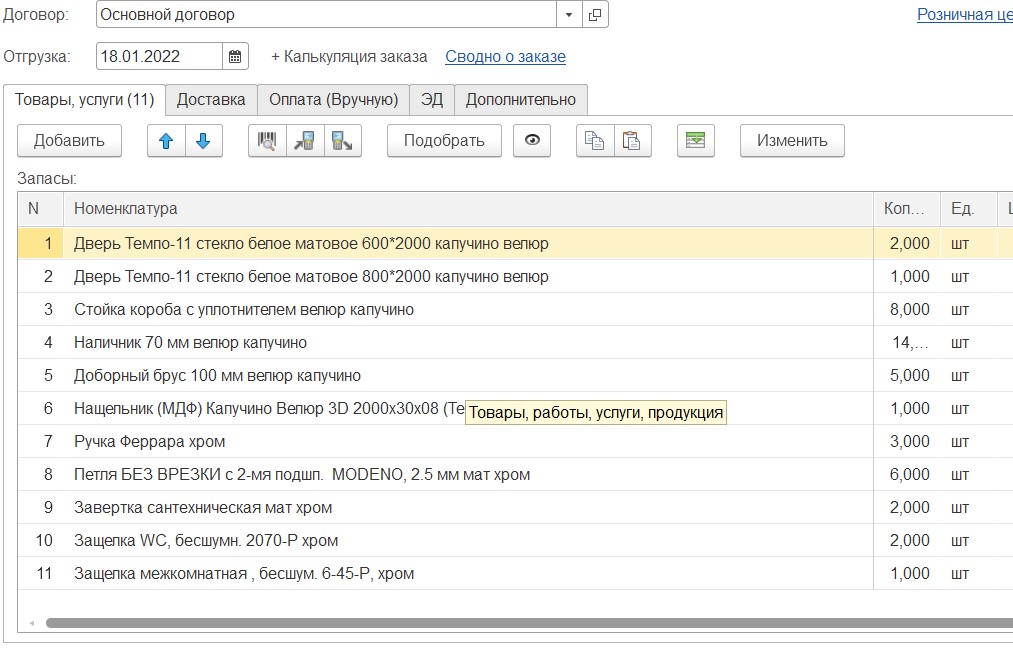Click the paste rows icon
1013x648 pixels.
click(x=632, y=141)
